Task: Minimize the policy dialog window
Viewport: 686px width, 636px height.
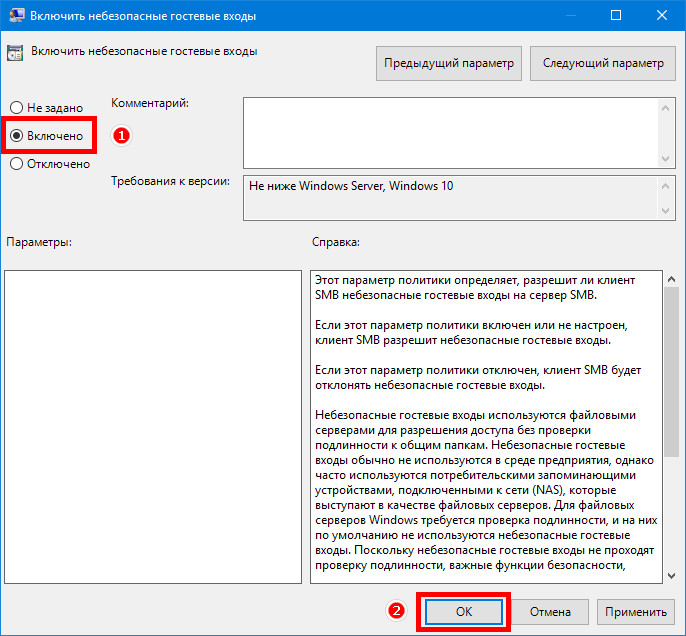Action: tap(570, 15)
